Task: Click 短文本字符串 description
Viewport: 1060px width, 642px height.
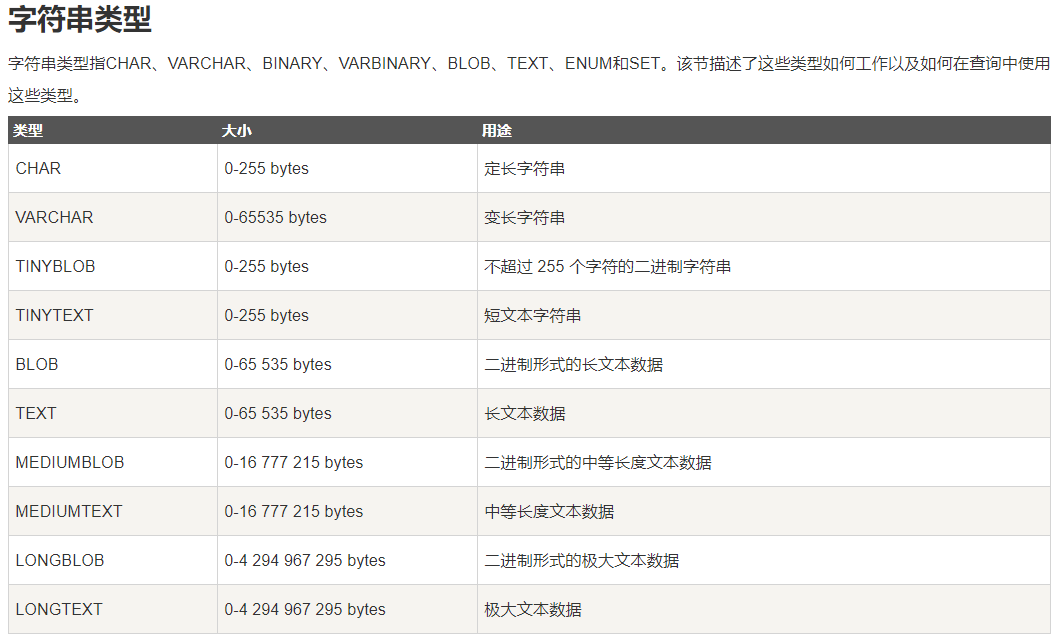Action: [533, 316]
